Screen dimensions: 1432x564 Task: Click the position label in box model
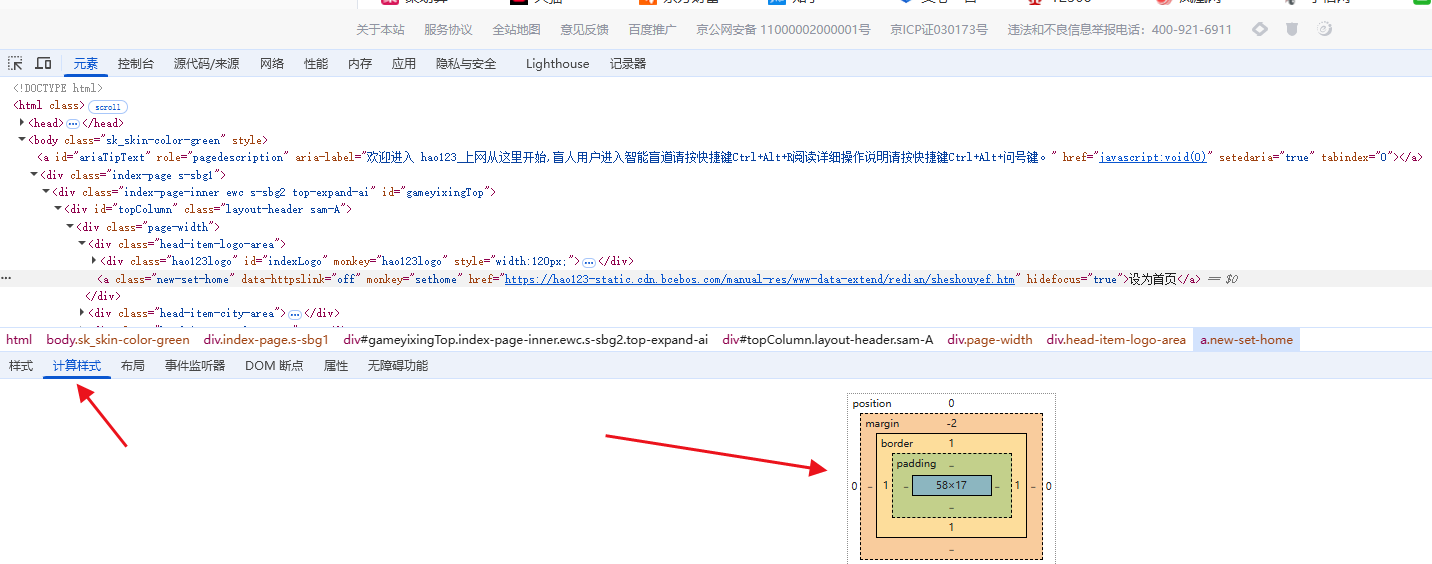coord(871,404)
